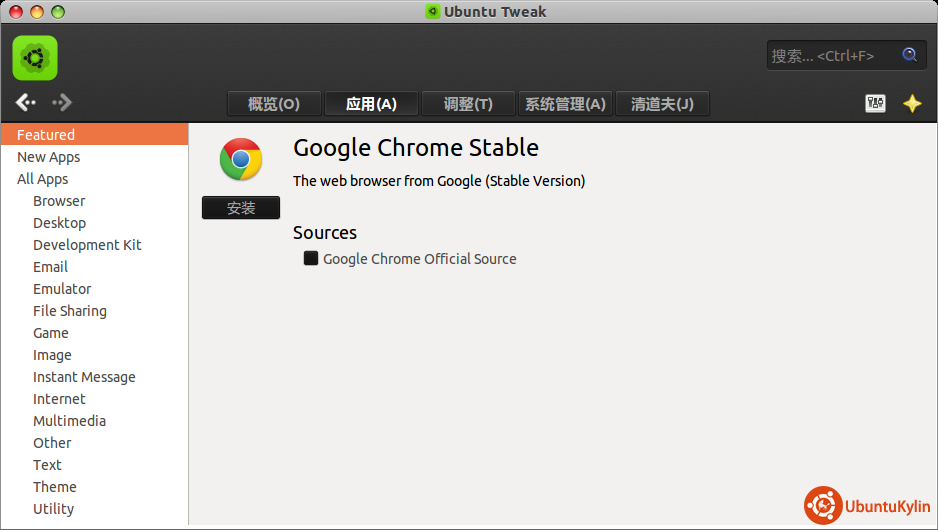Choose the Development Kit category

point(87,245)
